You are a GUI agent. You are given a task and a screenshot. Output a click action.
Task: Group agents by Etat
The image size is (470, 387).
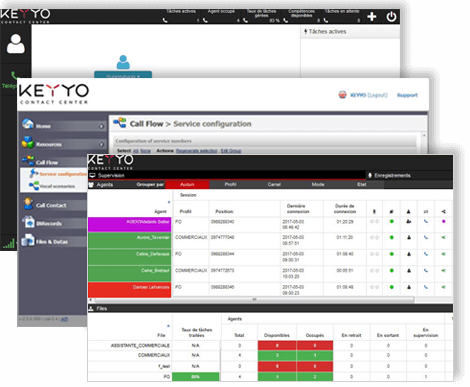point(362,184)
